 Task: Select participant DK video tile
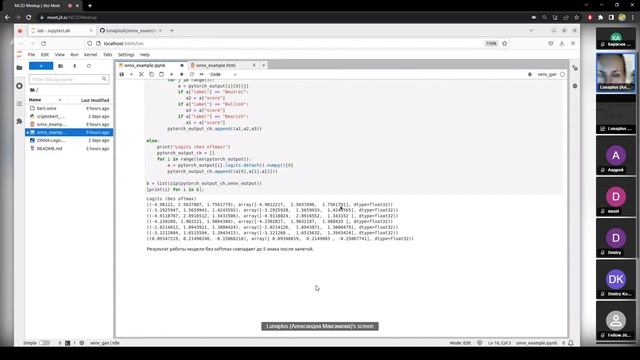[x=616, y=279]
